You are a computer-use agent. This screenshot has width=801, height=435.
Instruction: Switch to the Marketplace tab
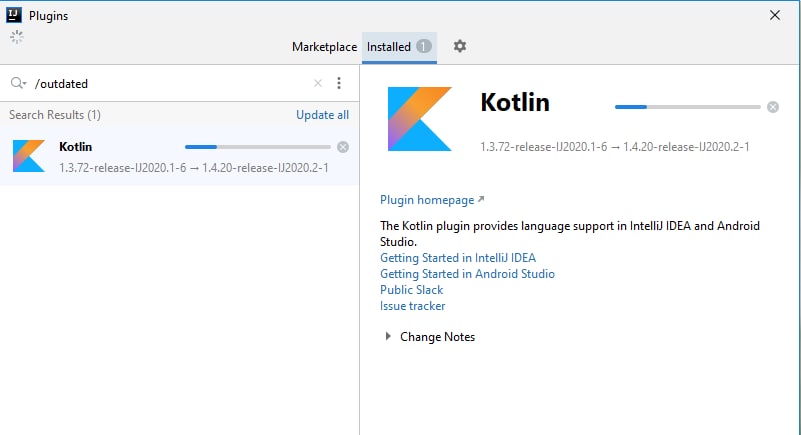pyautogui.click(x=324, y=47)
